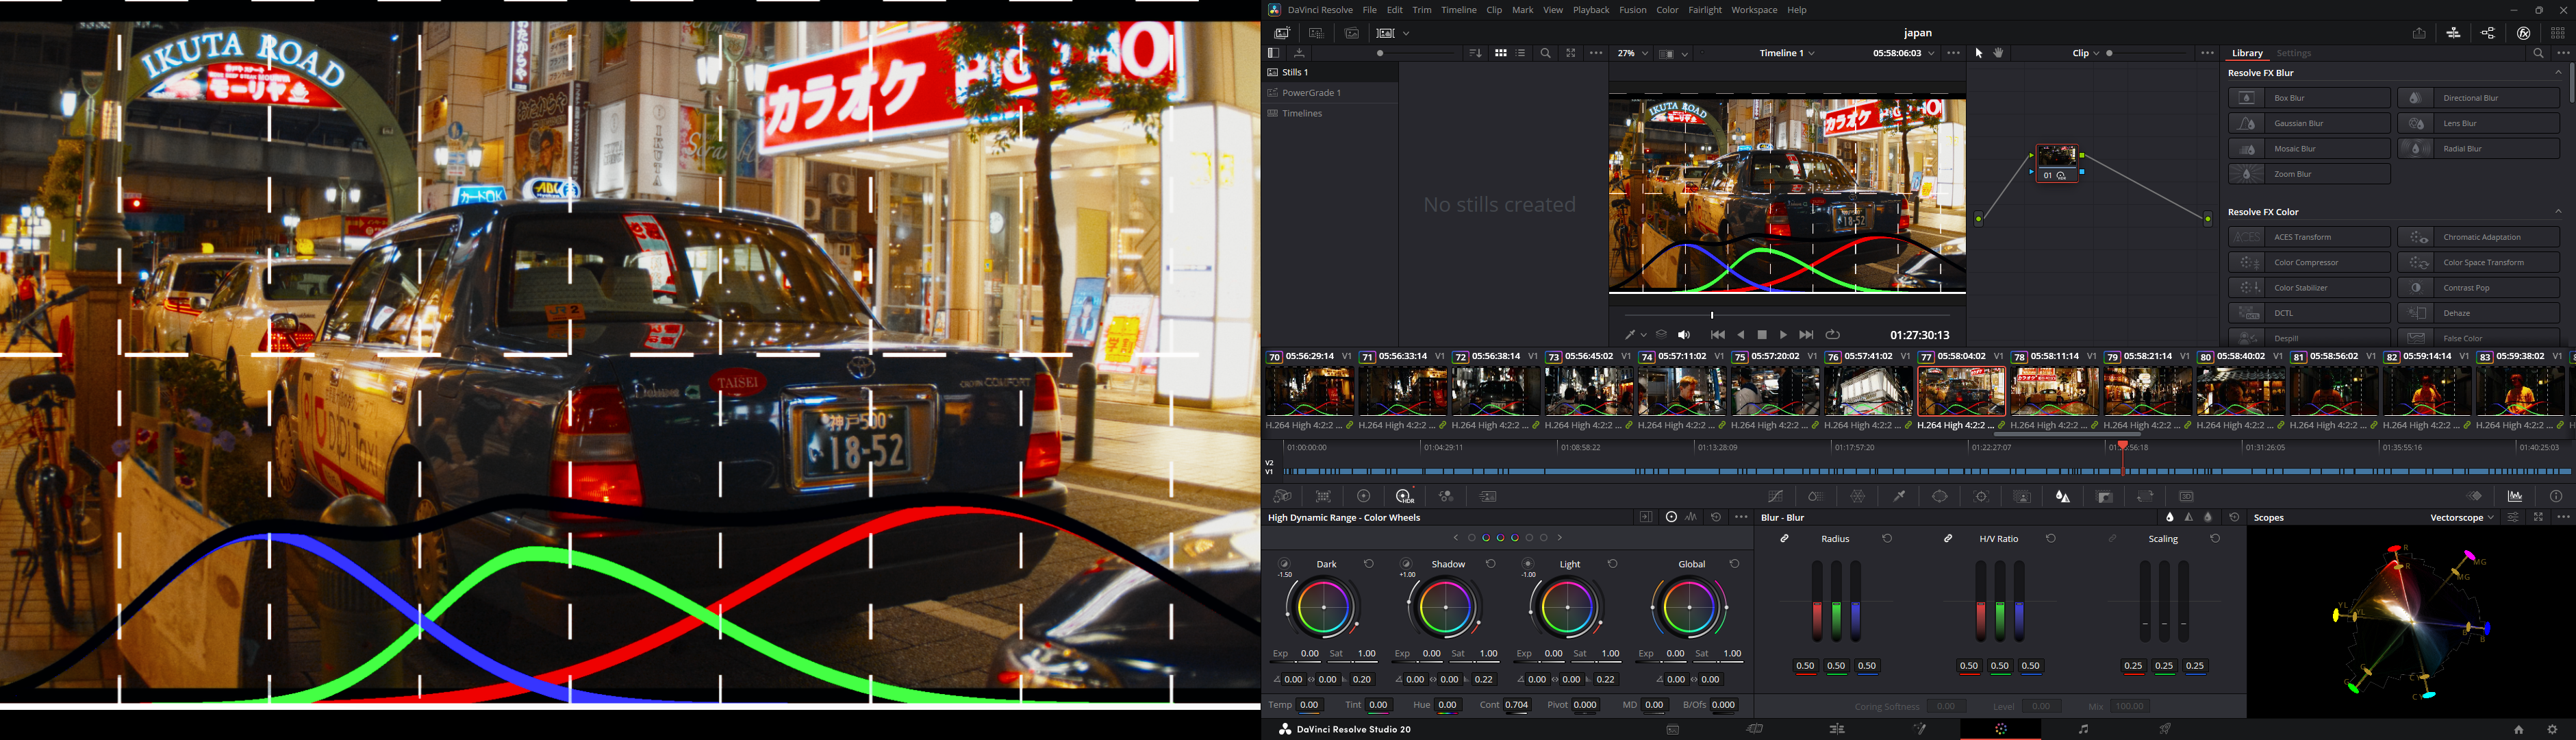Select the hand pan tool in node editor
2576x740 pixels.
tap(1999, 53)
